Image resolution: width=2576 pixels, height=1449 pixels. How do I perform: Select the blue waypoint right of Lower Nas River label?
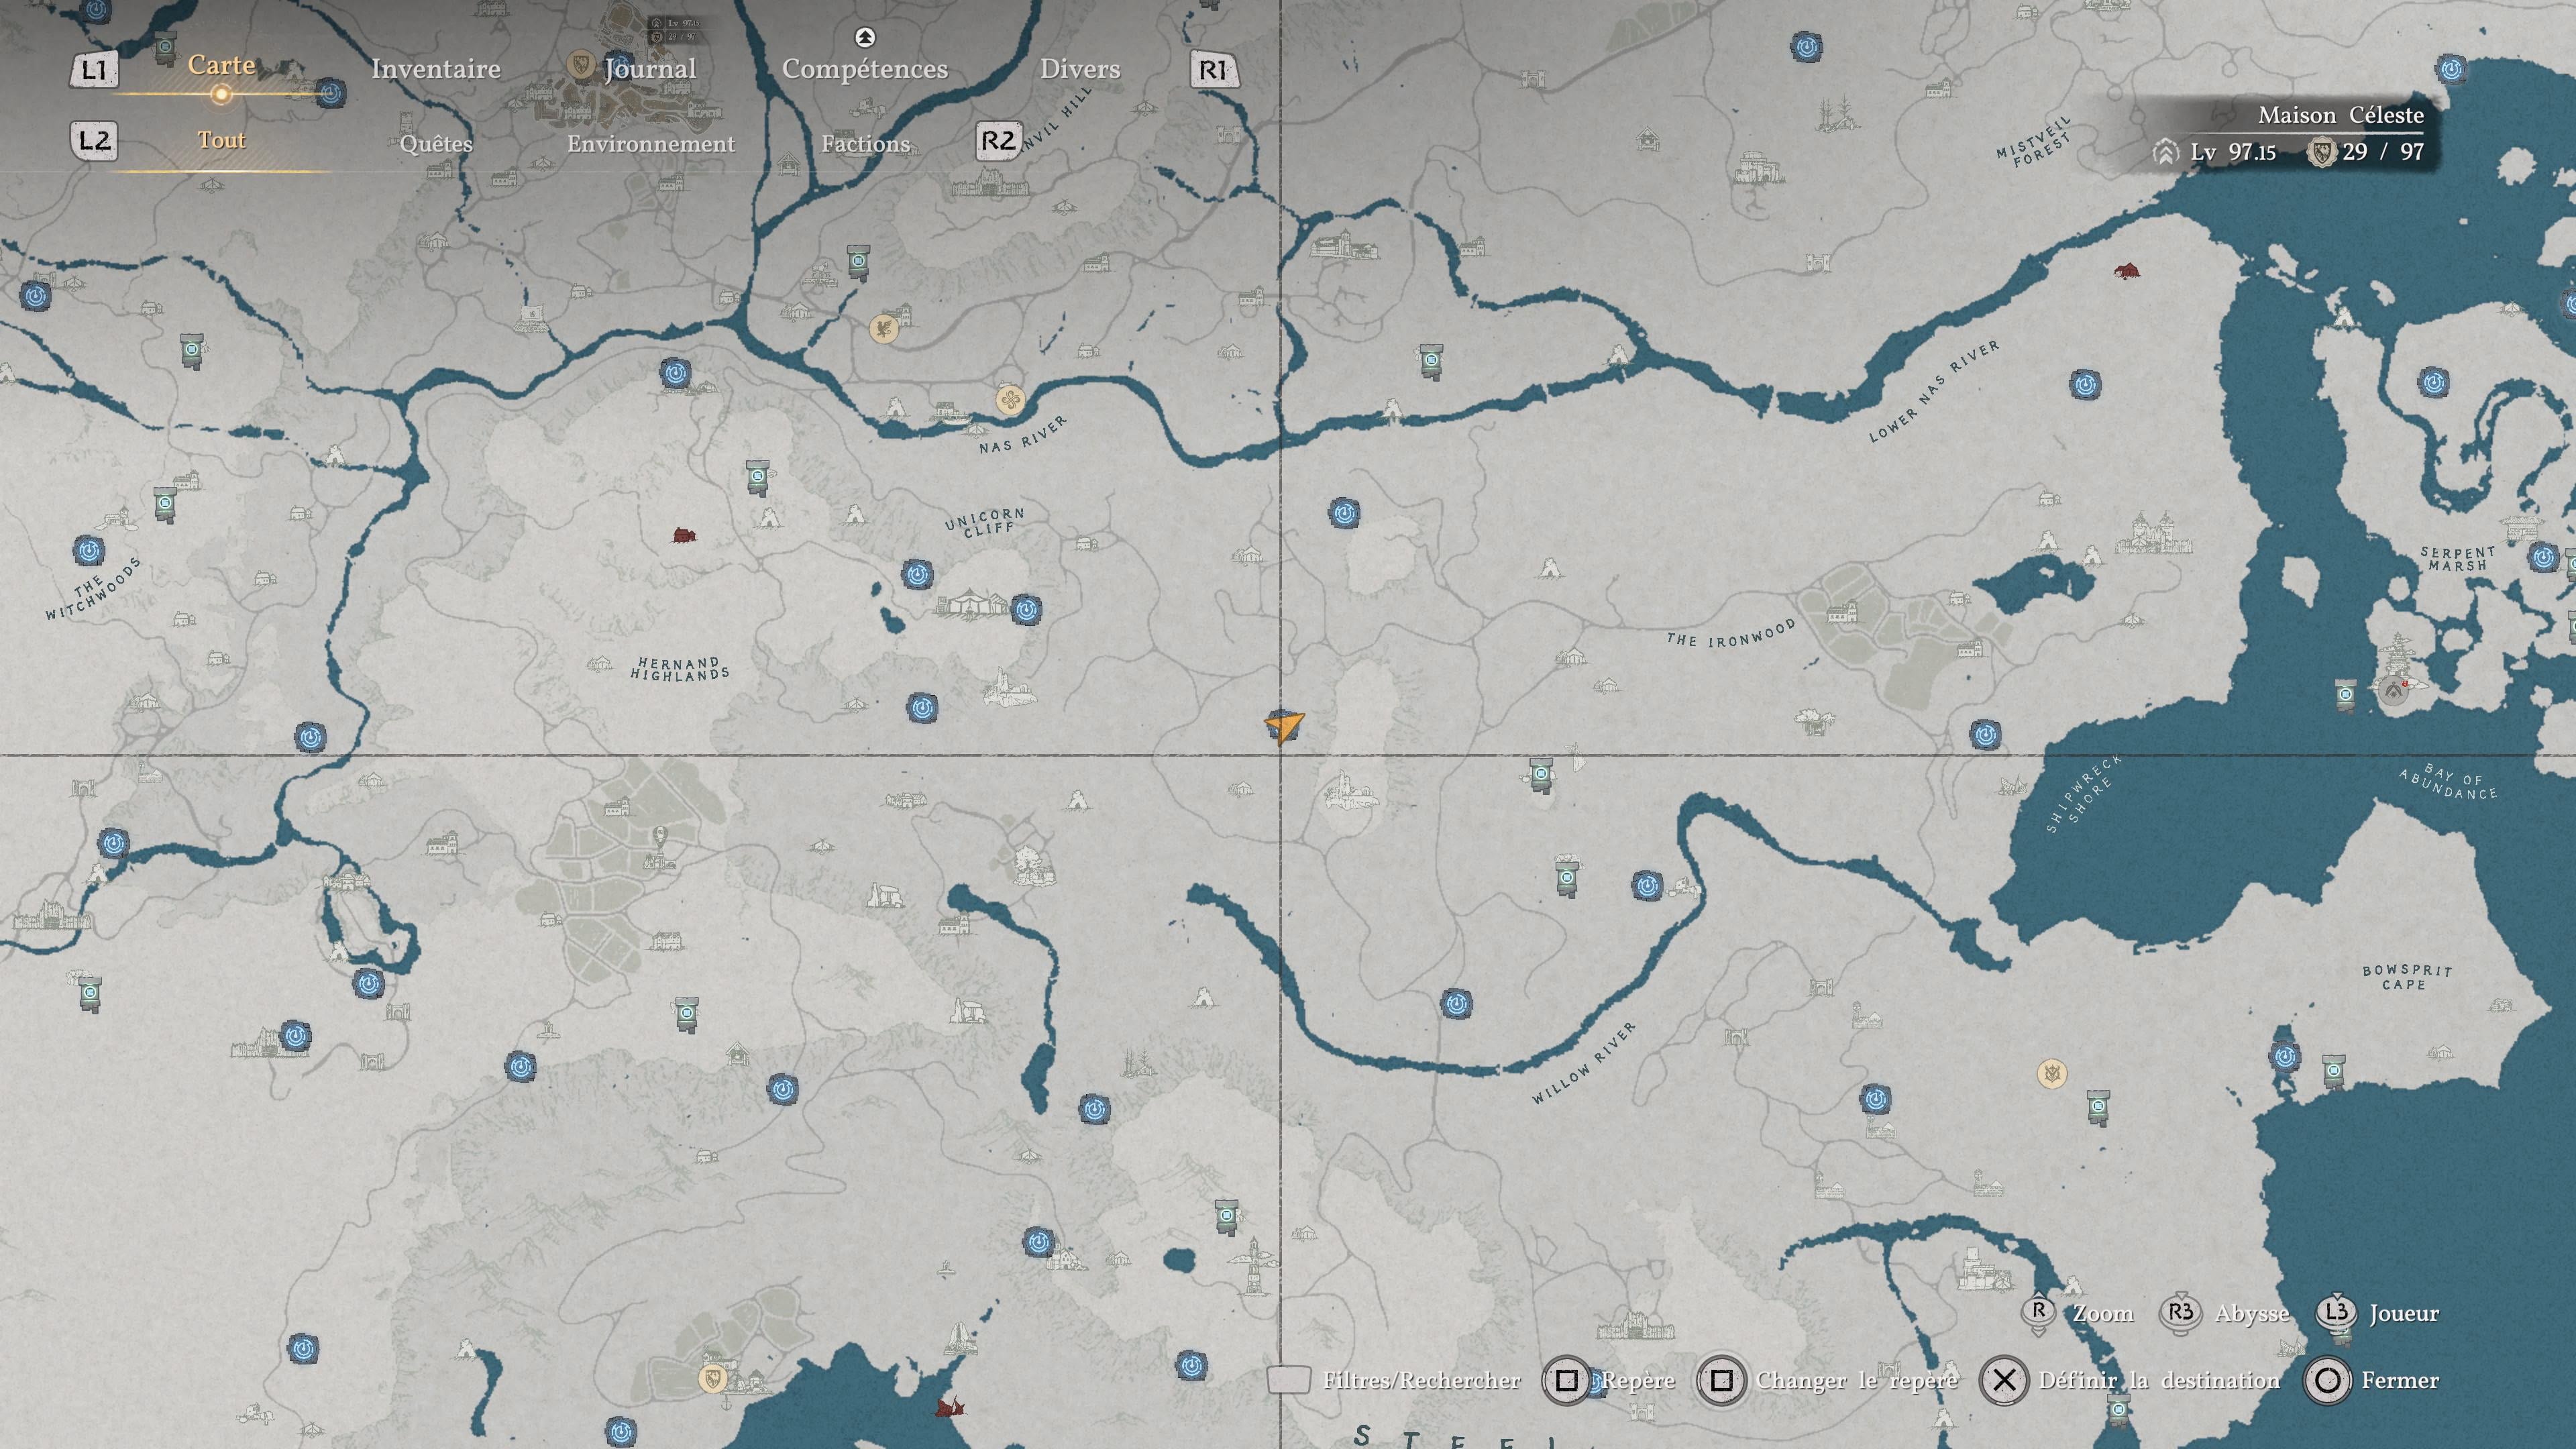point(2085,384)
